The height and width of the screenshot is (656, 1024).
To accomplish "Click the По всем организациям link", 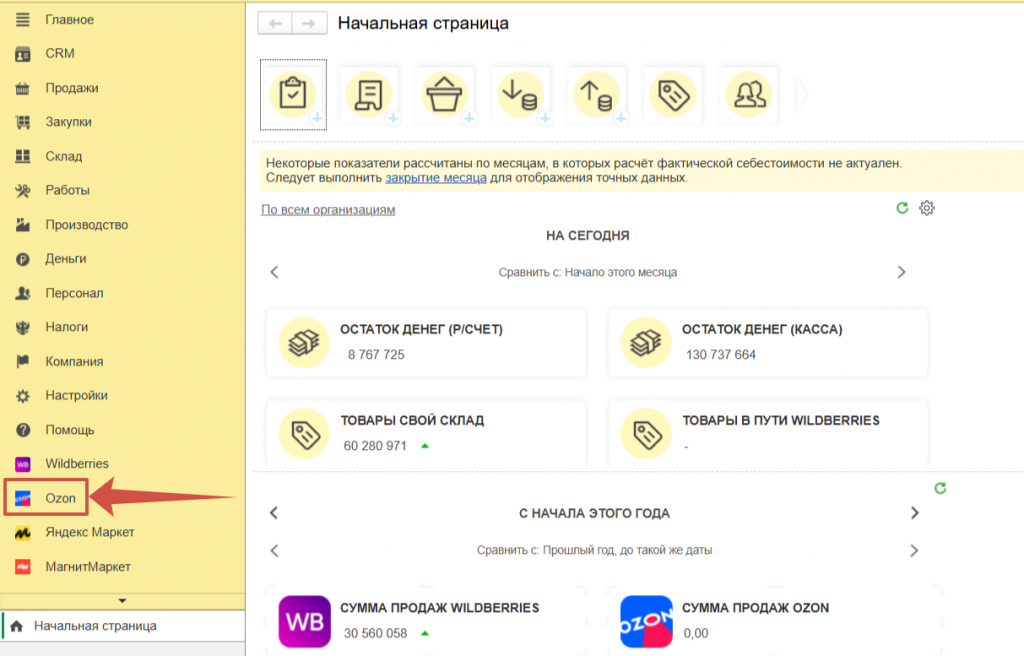I will tap(328, 210).
